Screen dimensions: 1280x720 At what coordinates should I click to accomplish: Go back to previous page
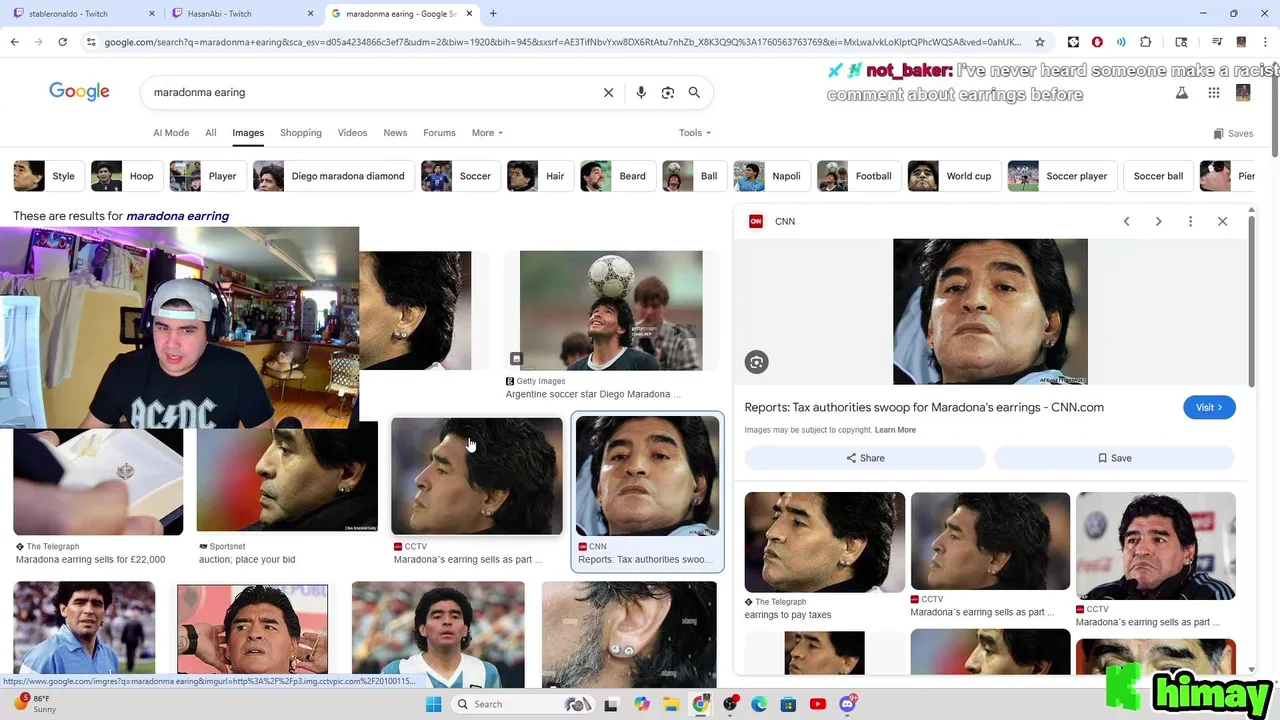(x=14, y=42)
